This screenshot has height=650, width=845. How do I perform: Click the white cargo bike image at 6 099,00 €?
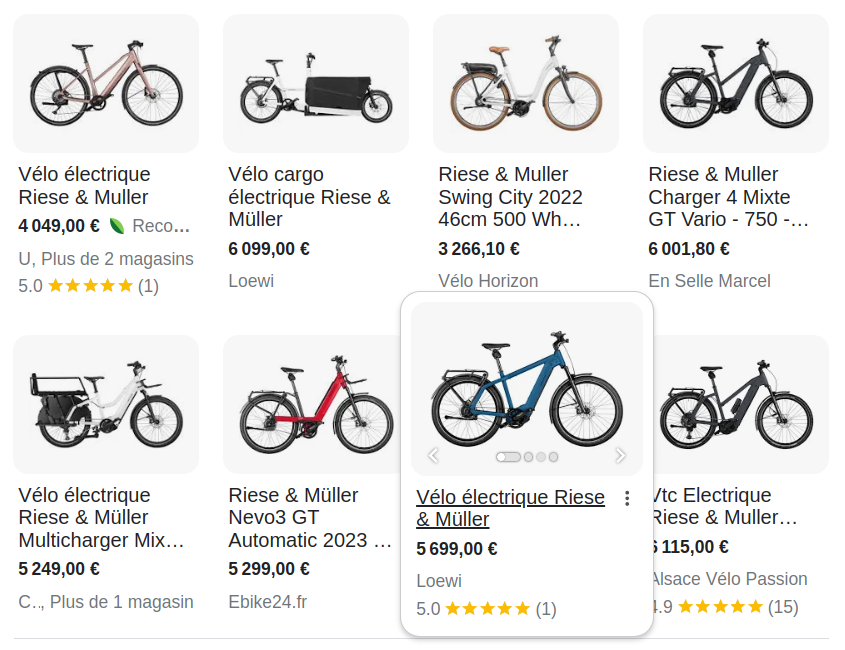(x=315, y=84)
